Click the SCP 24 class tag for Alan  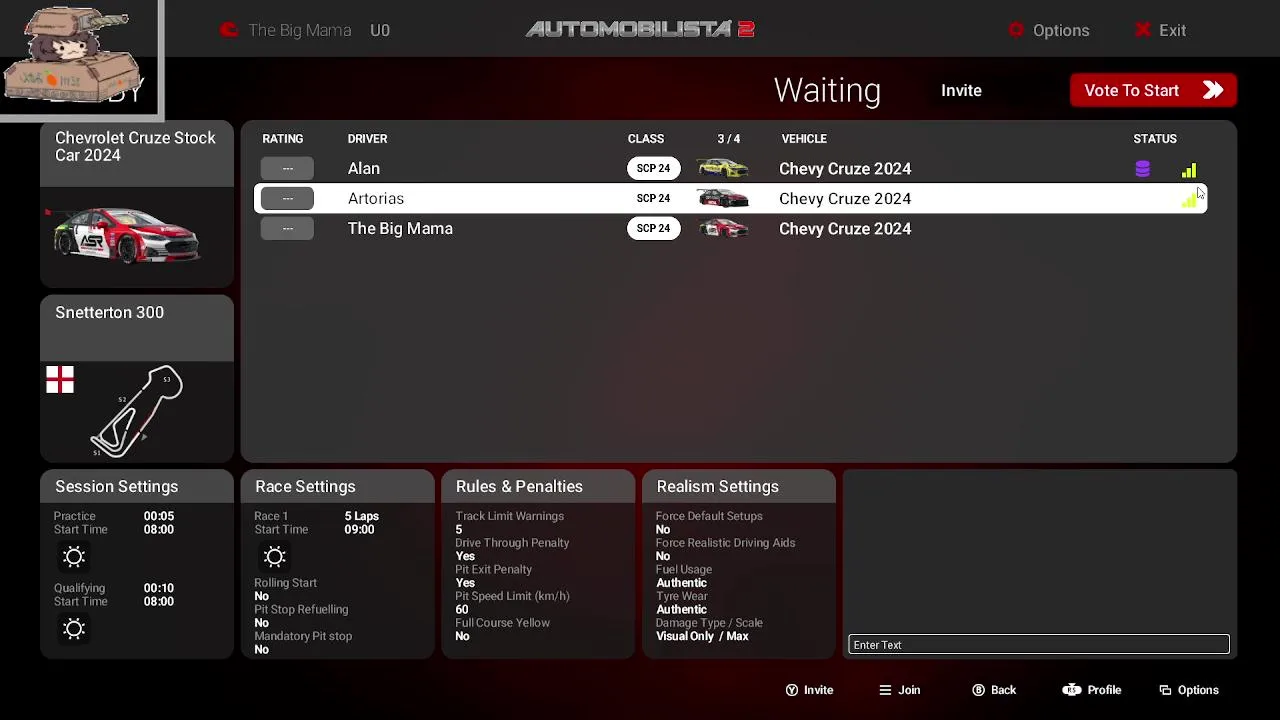pos(653,168)
